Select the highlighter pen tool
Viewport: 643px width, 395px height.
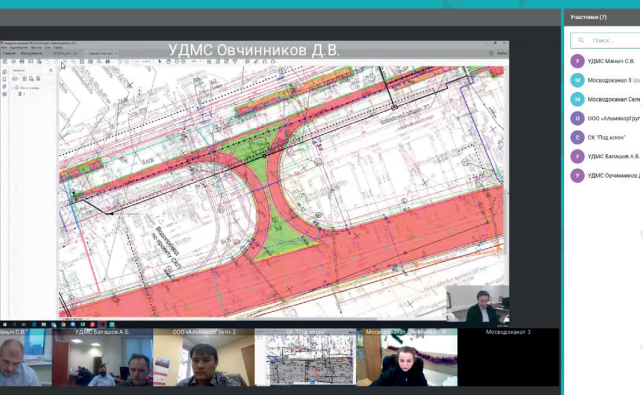point(256,62)
